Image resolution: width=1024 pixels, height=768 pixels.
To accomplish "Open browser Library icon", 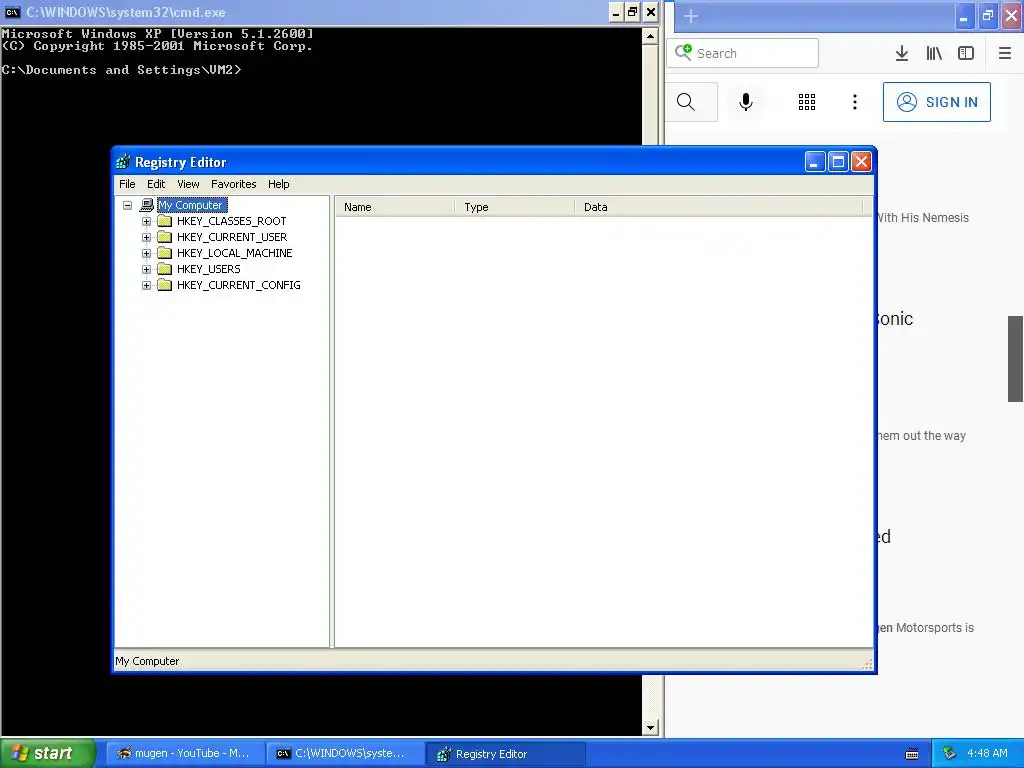I will (934, 53).
